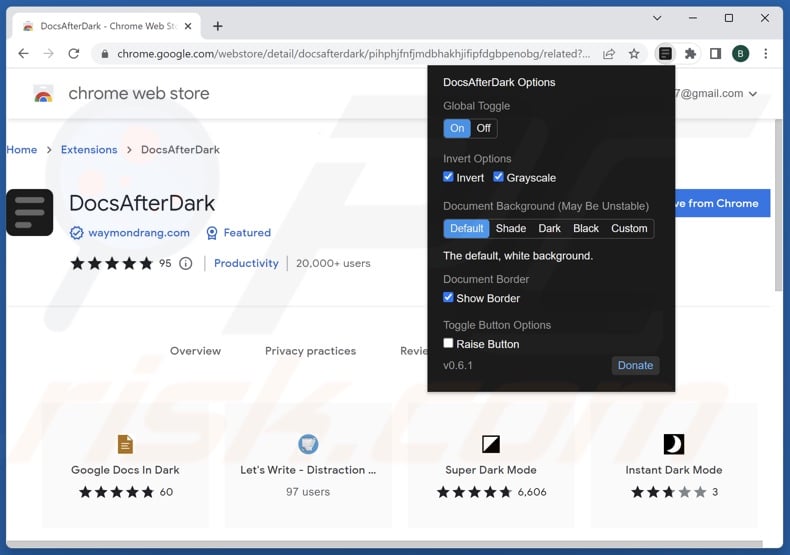
Task: View site info via the lock icon
Action: point(105,53)
